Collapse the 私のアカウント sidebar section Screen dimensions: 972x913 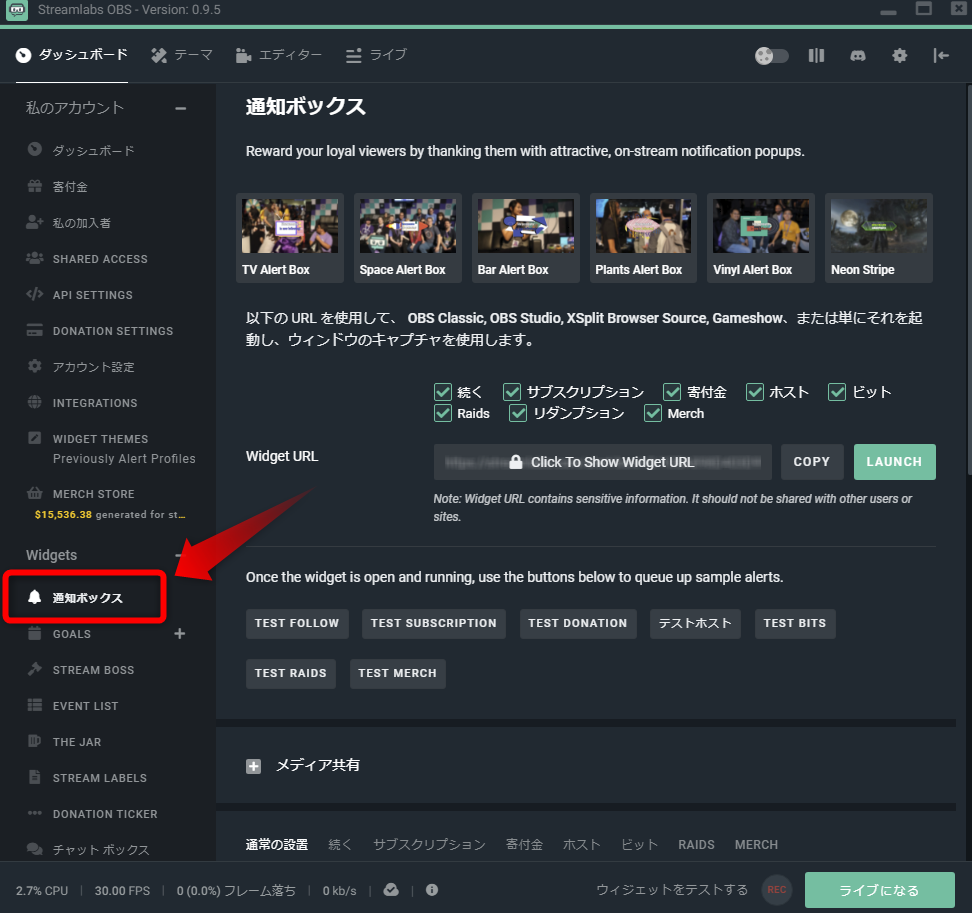tap(180, 108)
